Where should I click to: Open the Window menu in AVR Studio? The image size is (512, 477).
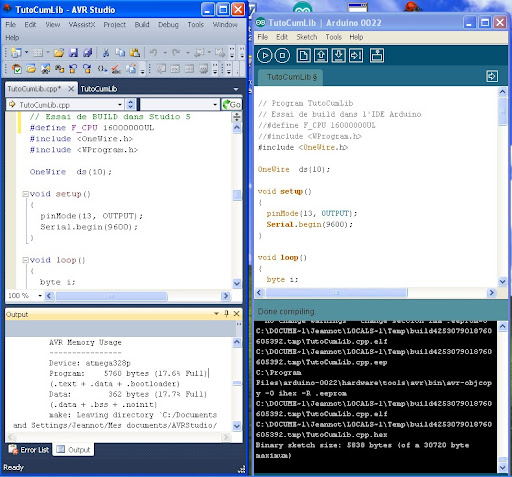225,25
